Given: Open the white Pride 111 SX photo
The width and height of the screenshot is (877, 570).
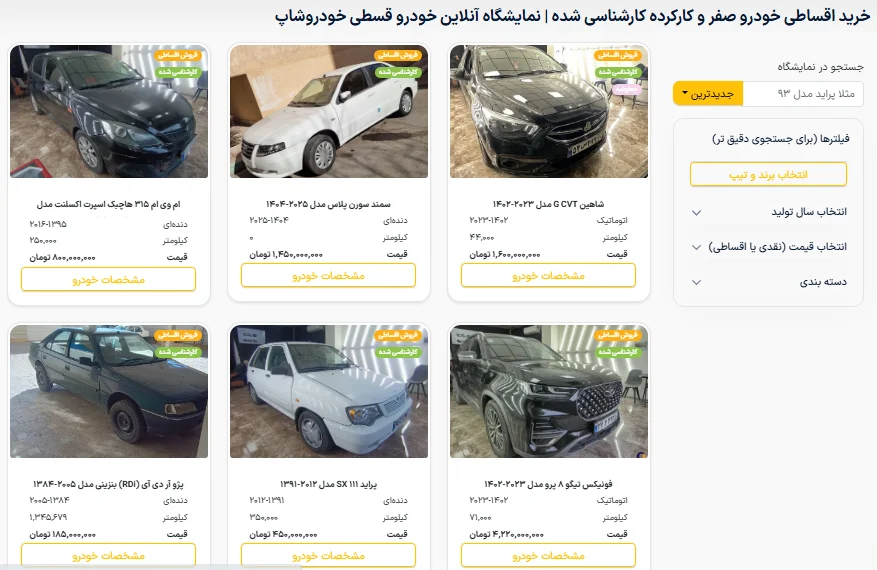Looking at the screenshot, I should (329, 392).
